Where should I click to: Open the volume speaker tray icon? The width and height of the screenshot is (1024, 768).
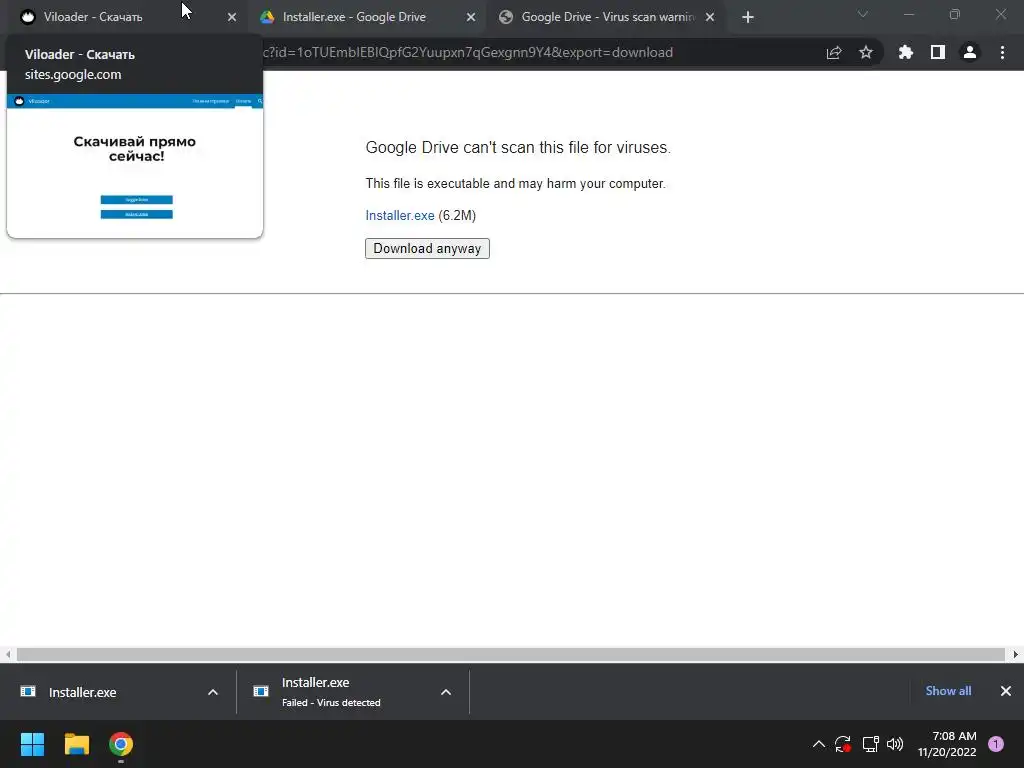895,744
